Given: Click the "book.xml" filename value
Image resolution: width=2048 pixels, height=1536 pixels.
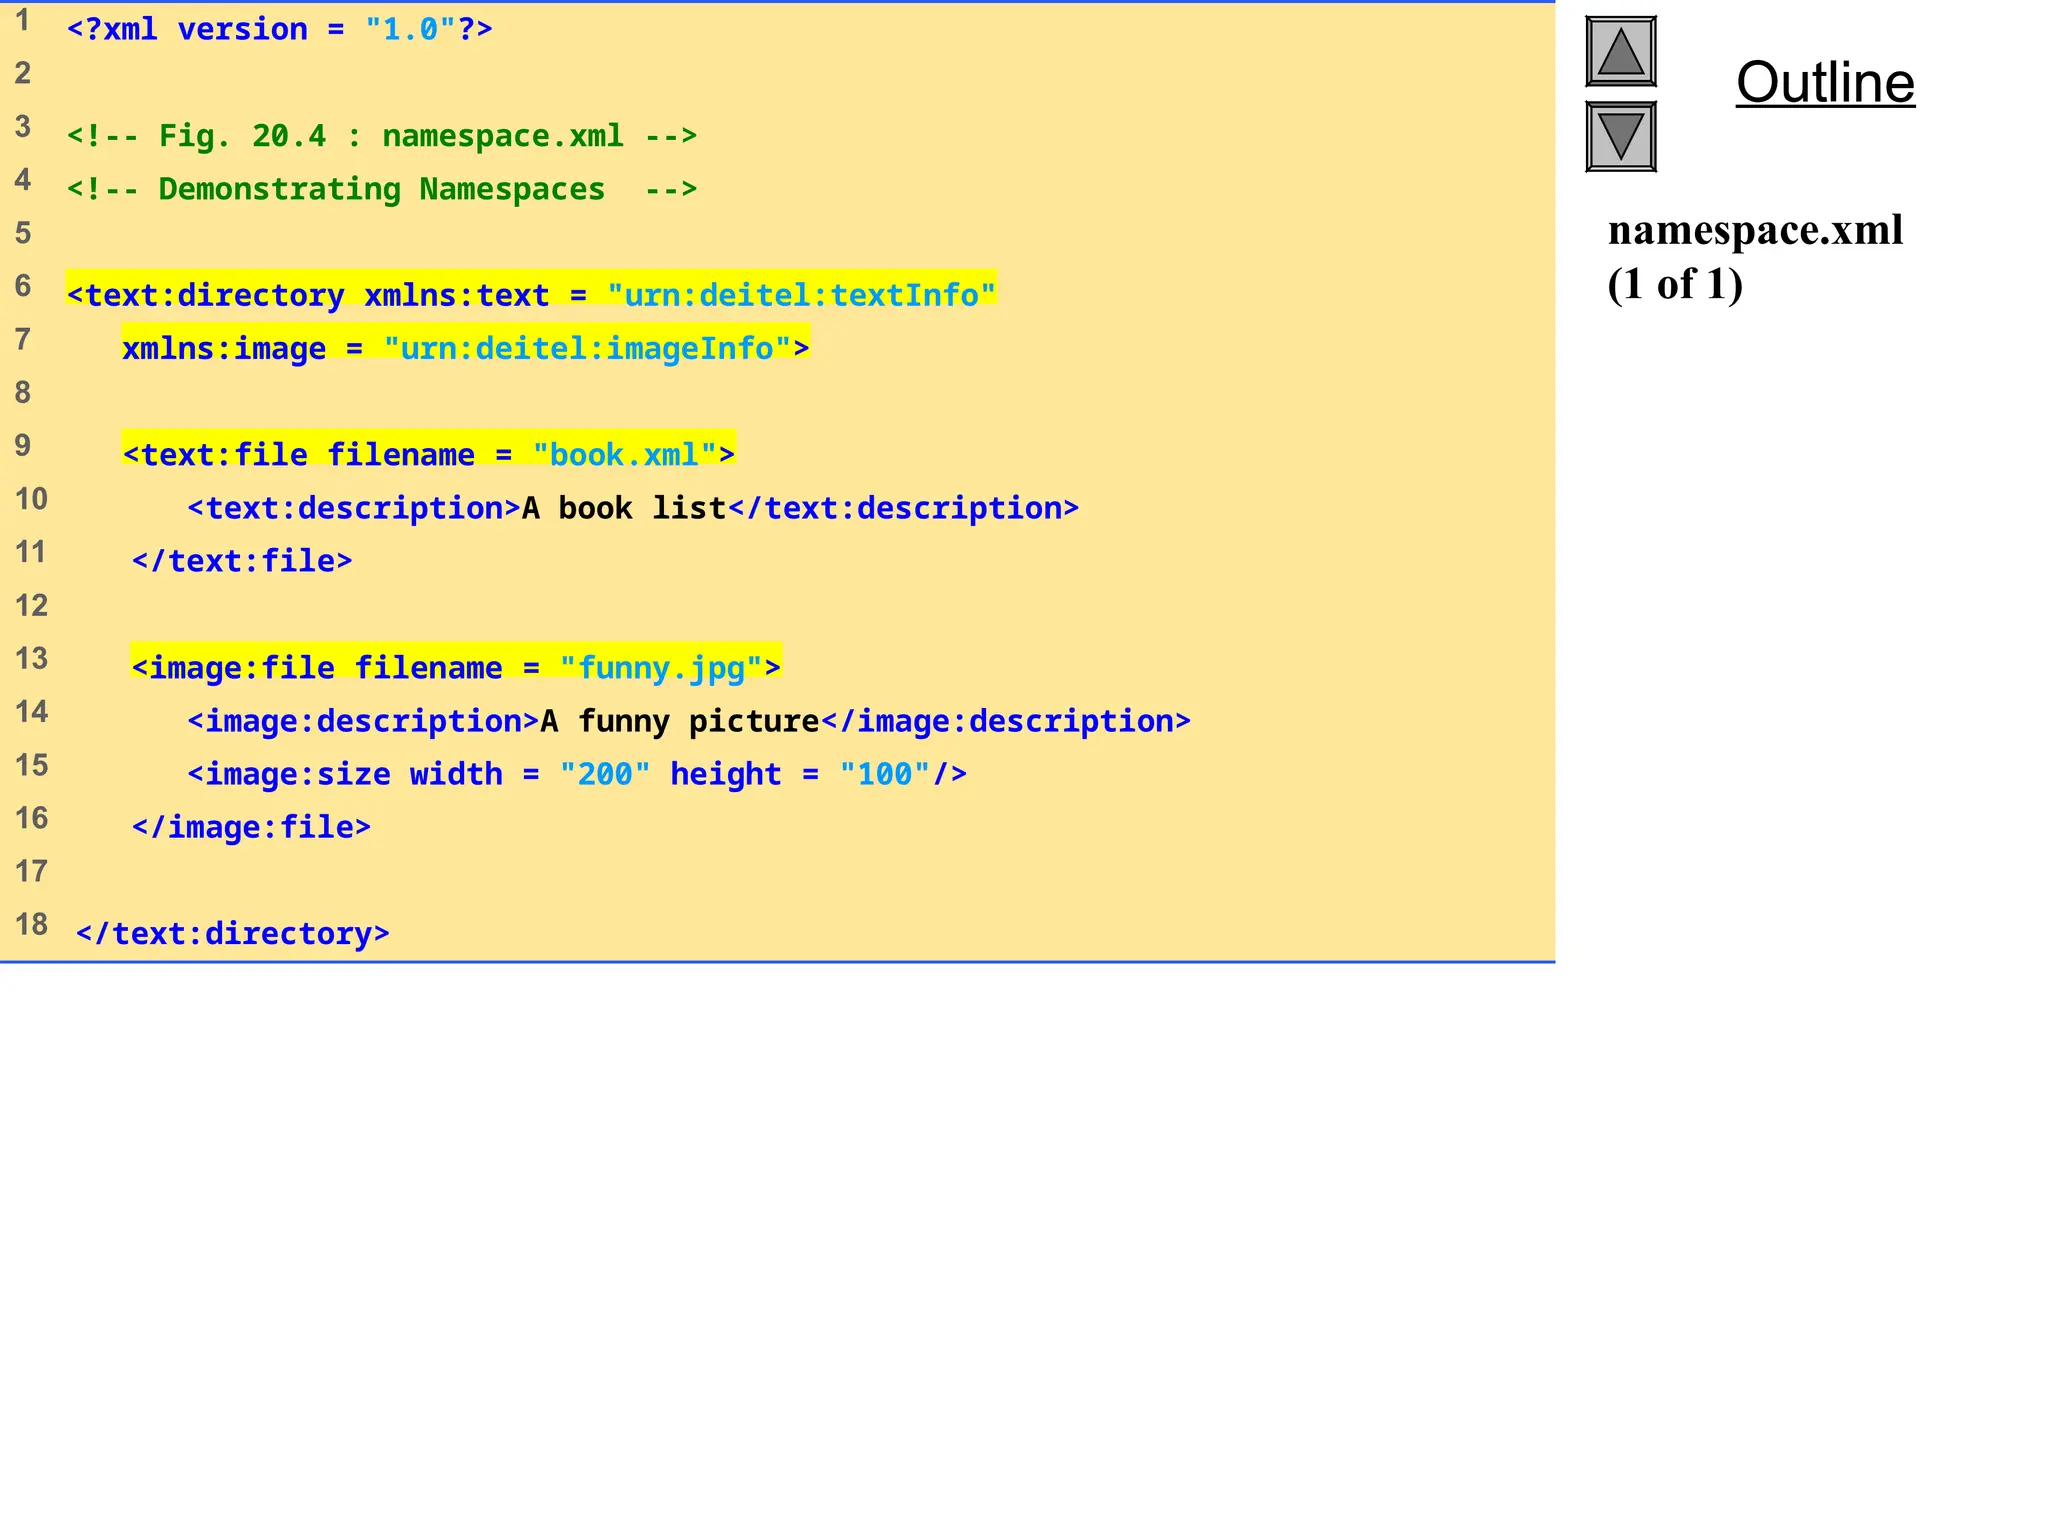Looking at the screenshot, I should [625, 455].
